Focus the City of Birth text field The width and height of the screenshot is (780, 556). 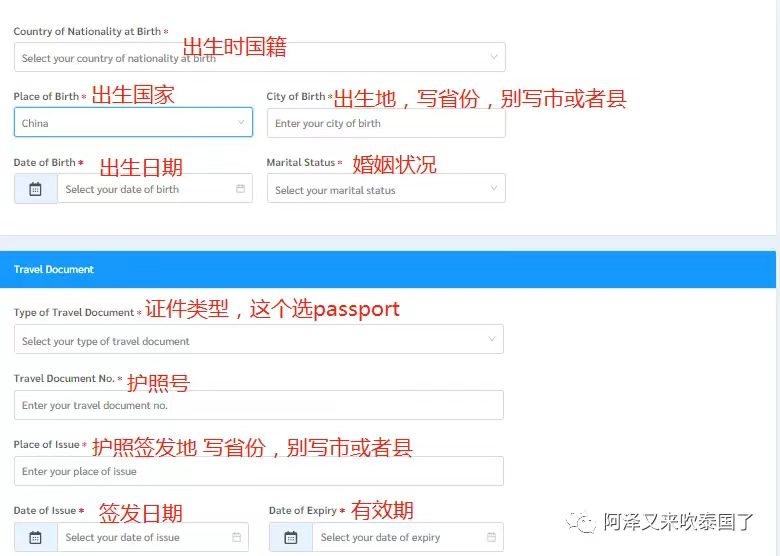point(385,123)
